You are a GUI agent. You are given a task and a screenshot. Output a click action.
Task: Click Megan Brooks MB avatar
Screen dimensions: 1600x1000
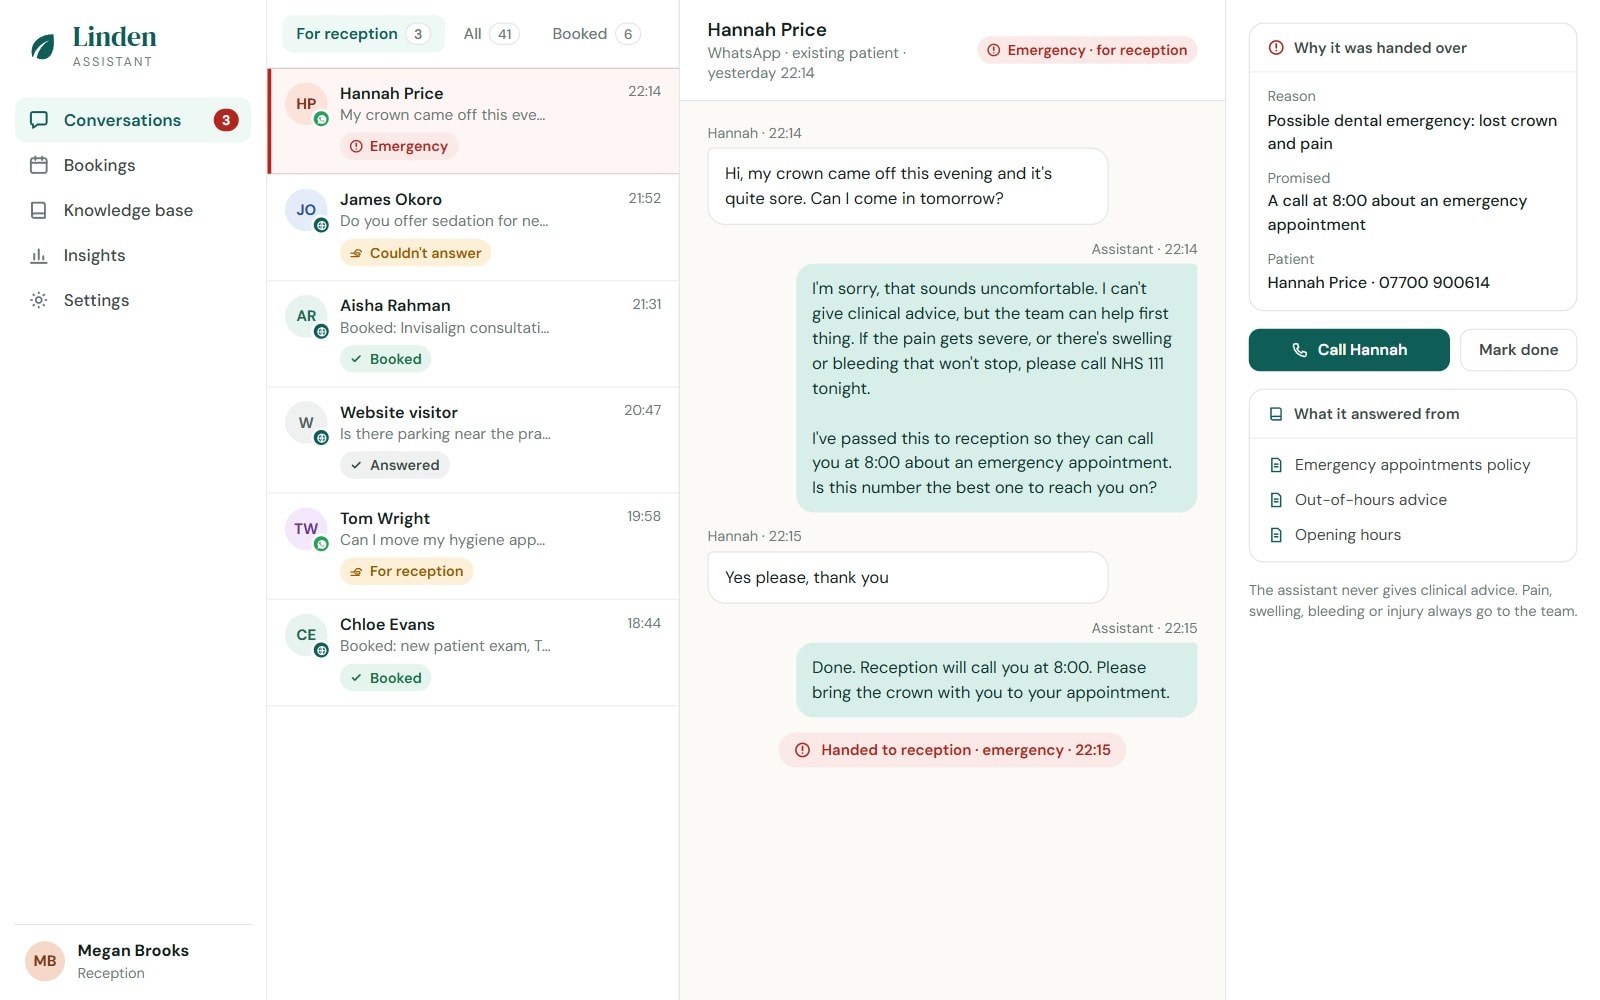[45, 961]
